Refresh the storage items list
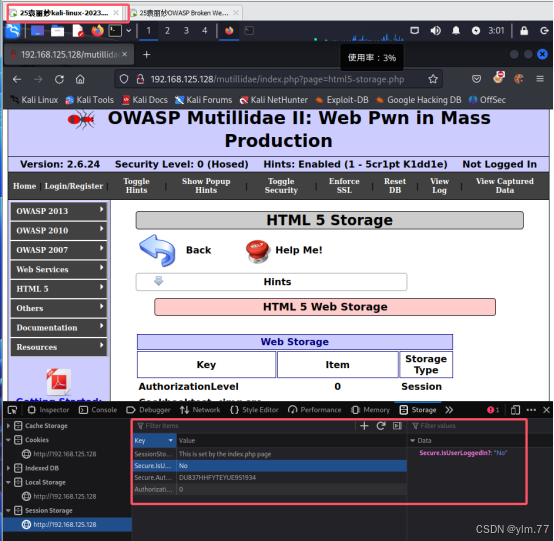 pyautogui.click(x=381, y=426)
